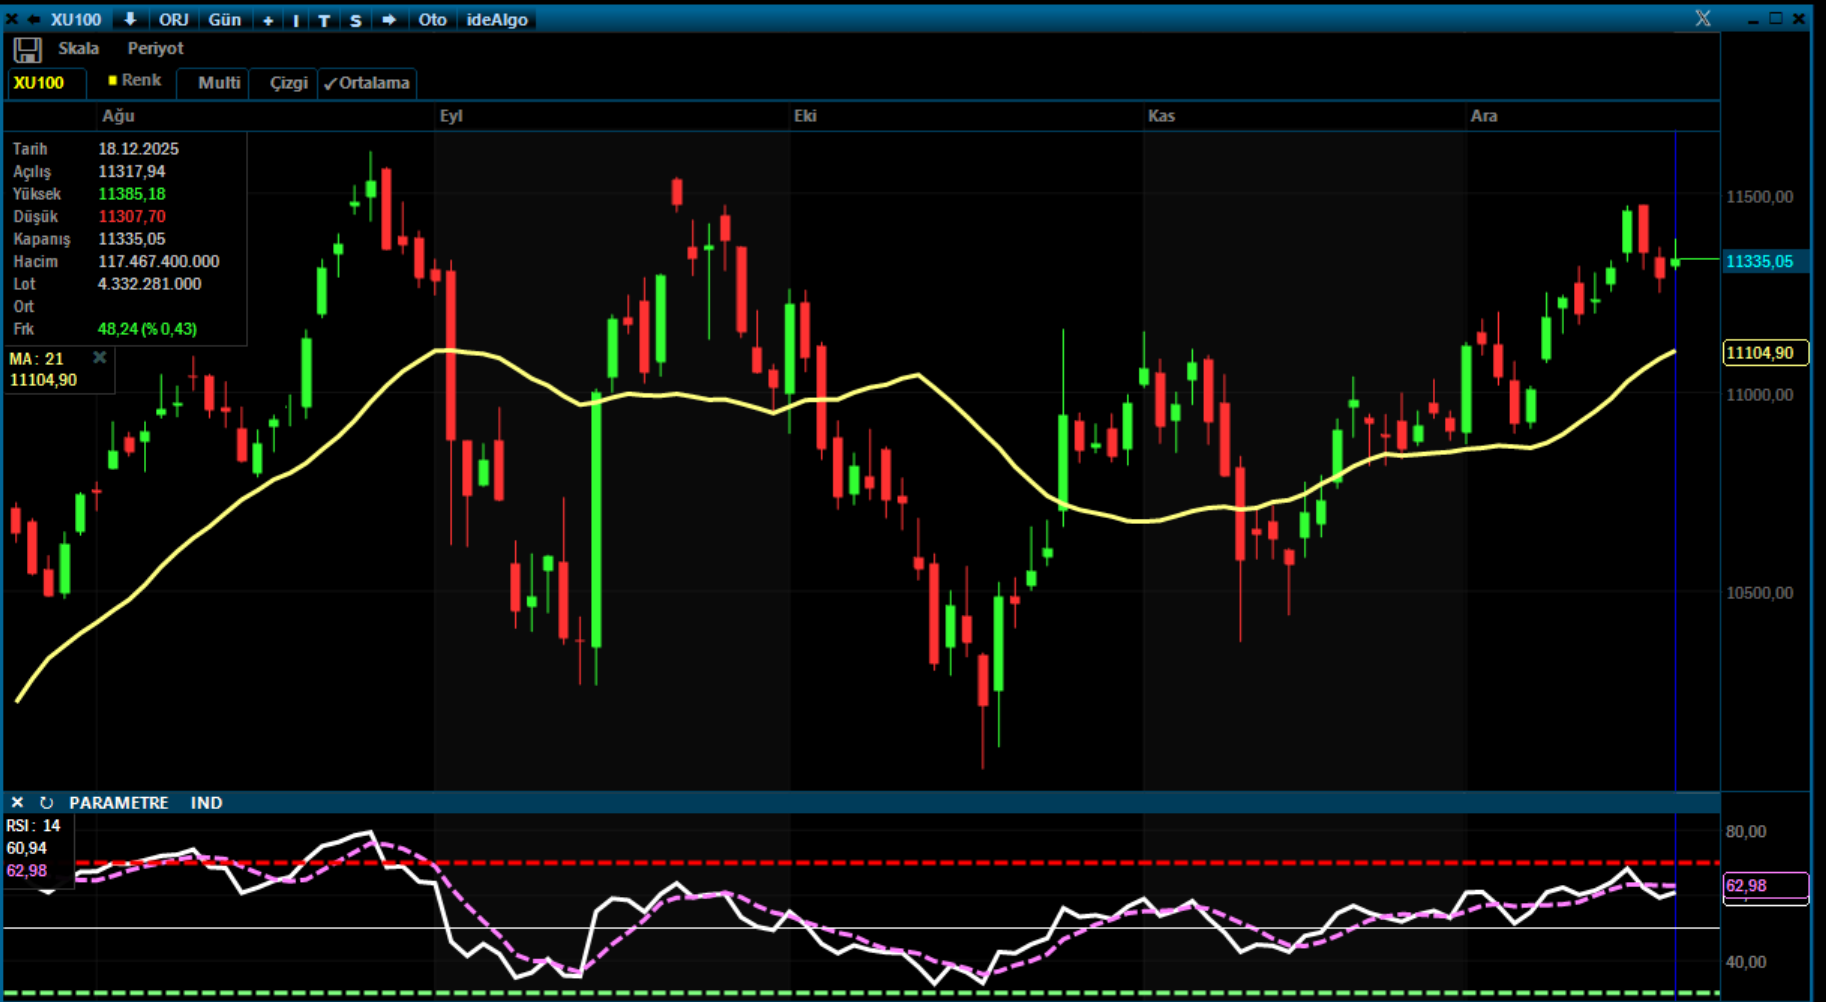Open the Skala scale menu
The image size is (1826, 1002).
tap(78, 48)
